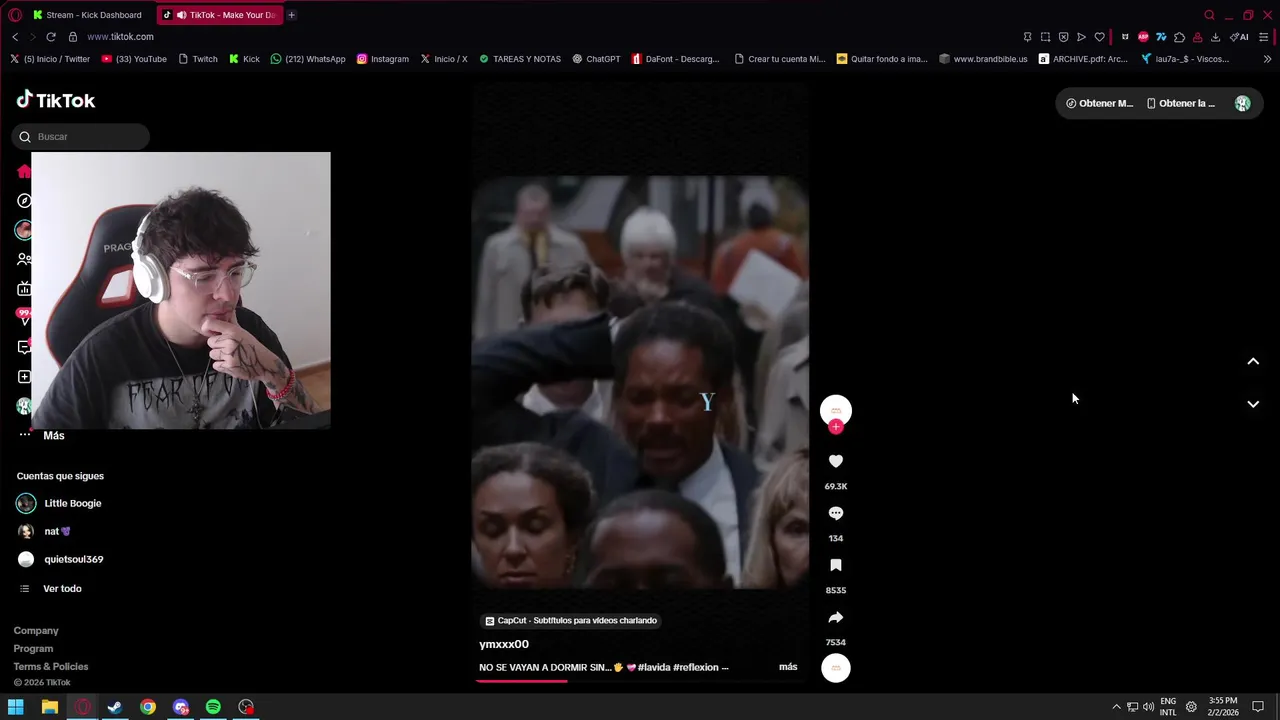Expand Más menu in TikTok sidebar
The width and height of the screenshot is (1280, 720).
[41, 435]
